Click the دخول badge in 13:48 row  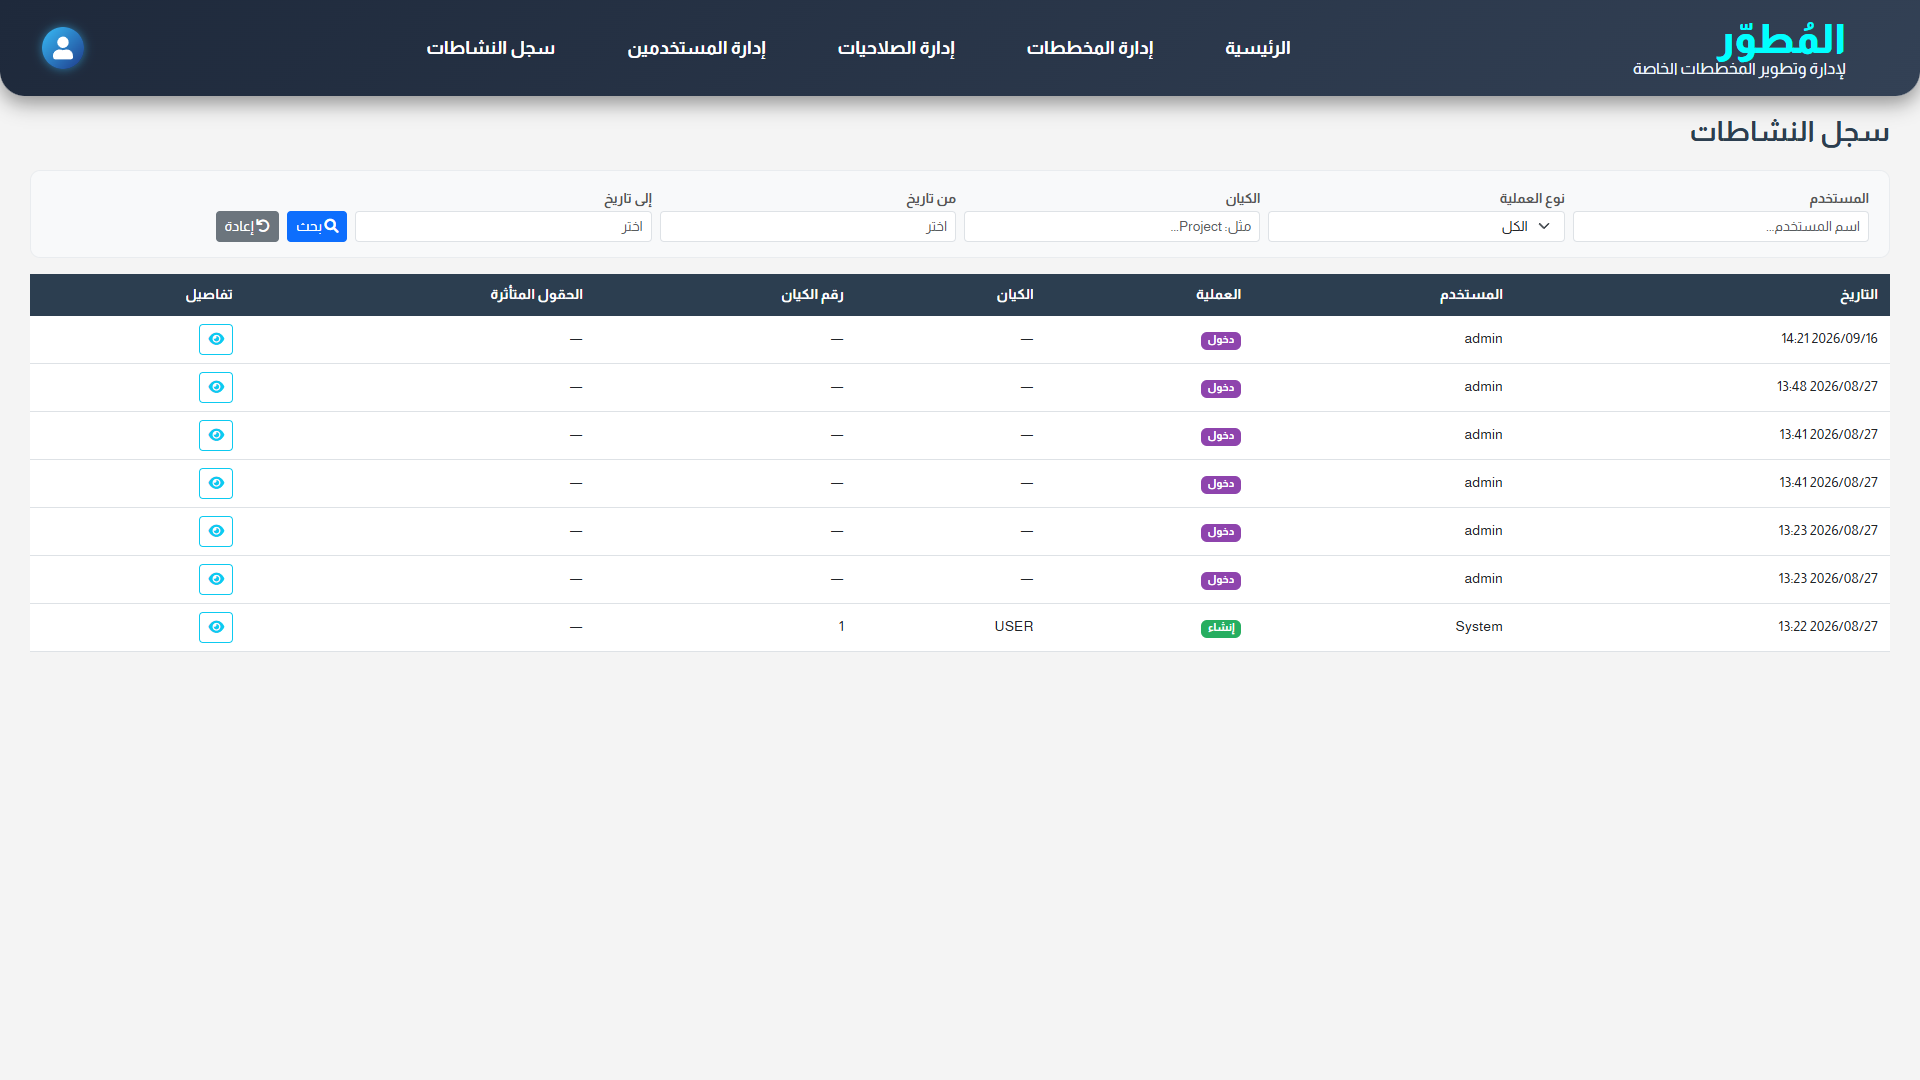pos(1221,388)
